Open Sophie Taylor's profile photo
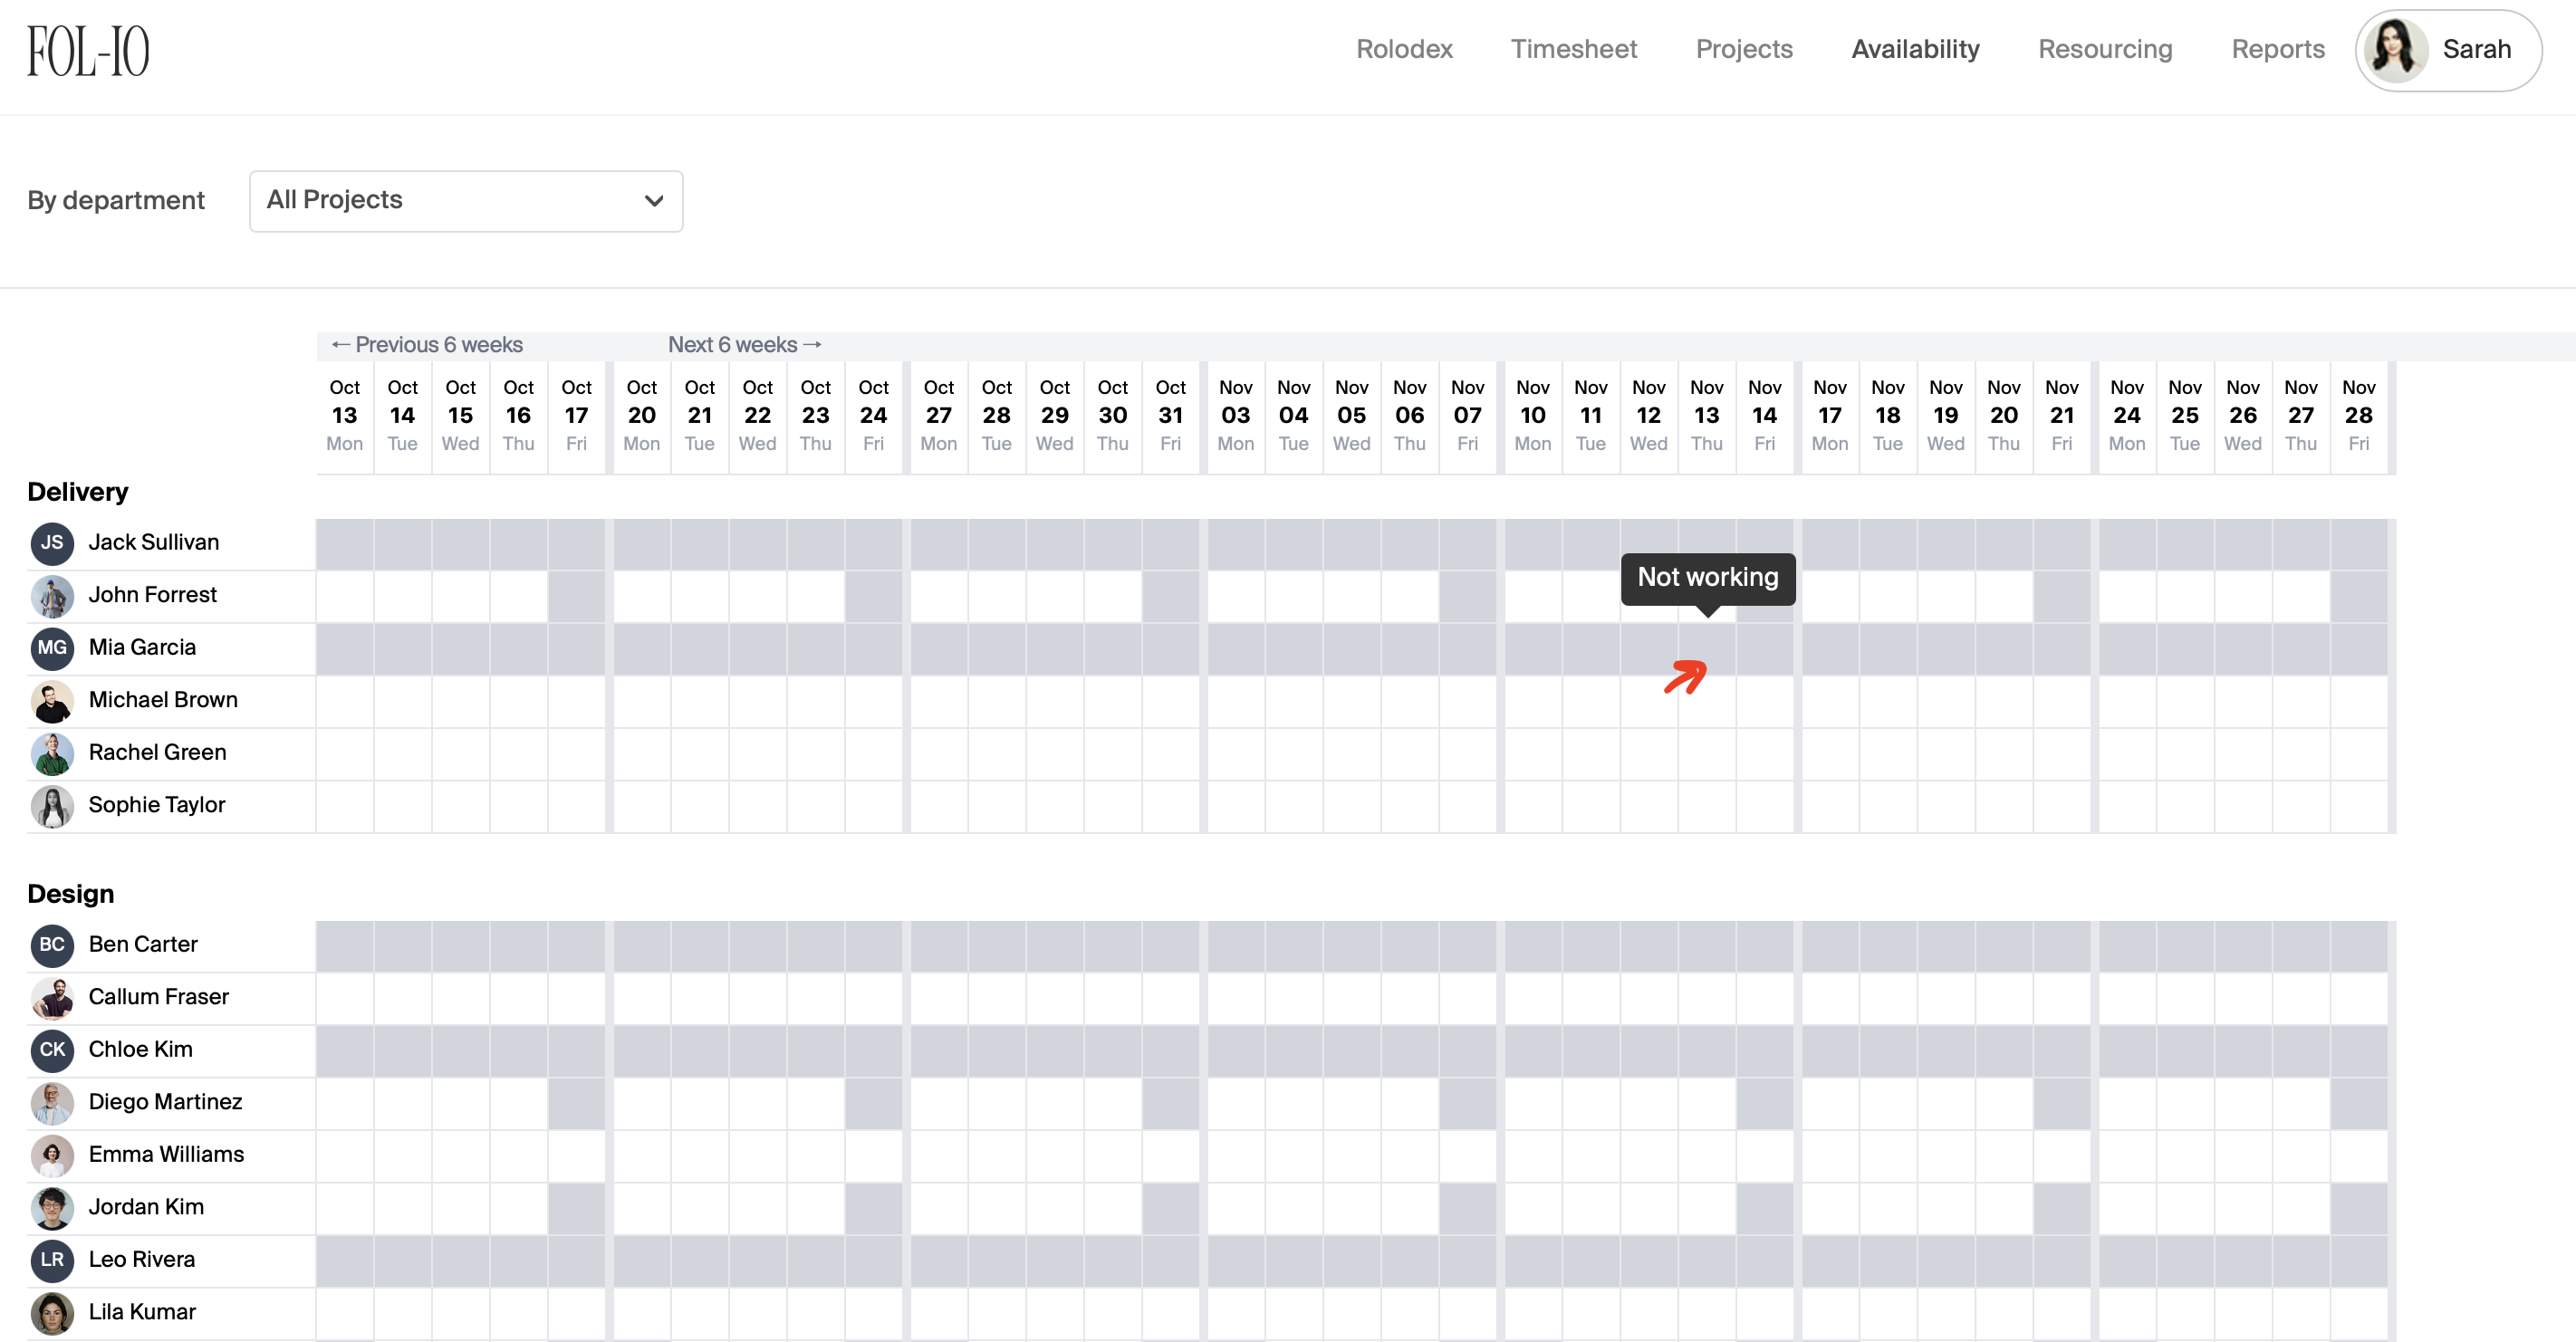The width and height of the screenshot is (2576, 1342). (x=52, y=806)
